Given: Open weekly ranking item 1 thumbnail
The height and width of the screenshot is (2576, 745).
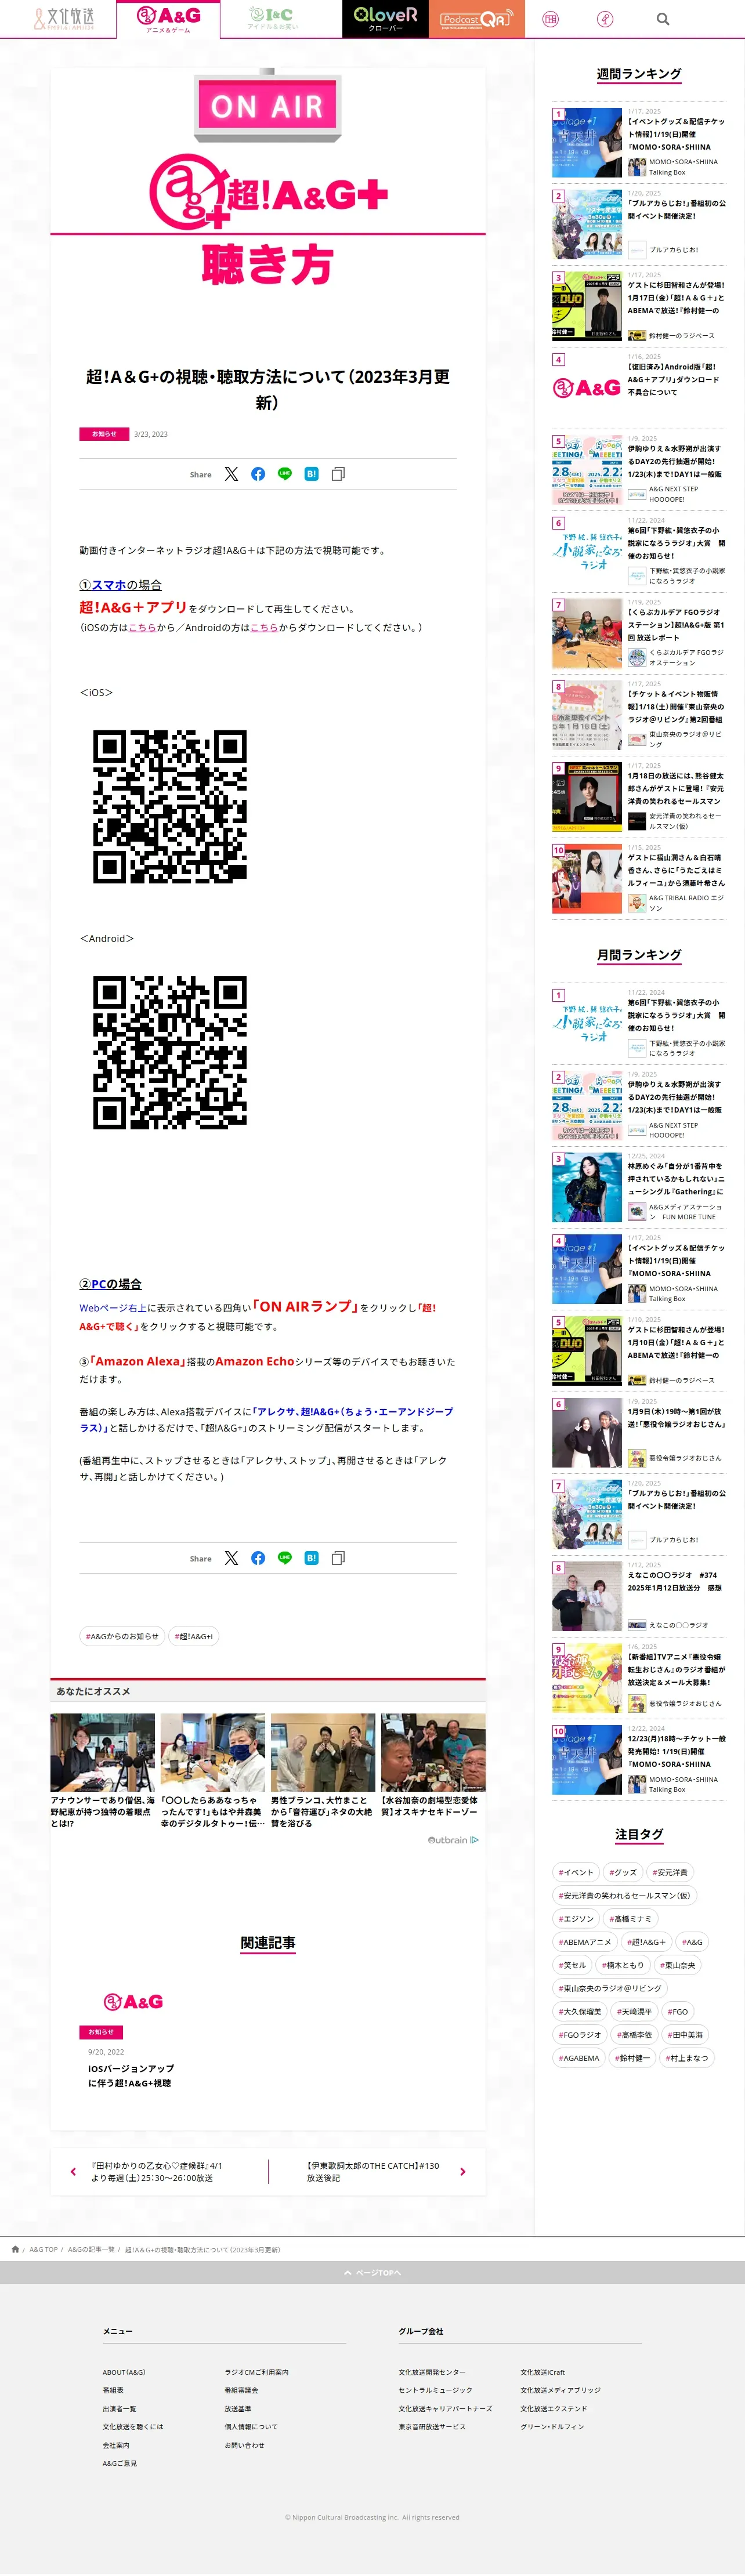Looking at the screenshot, I should coord(587,143).
